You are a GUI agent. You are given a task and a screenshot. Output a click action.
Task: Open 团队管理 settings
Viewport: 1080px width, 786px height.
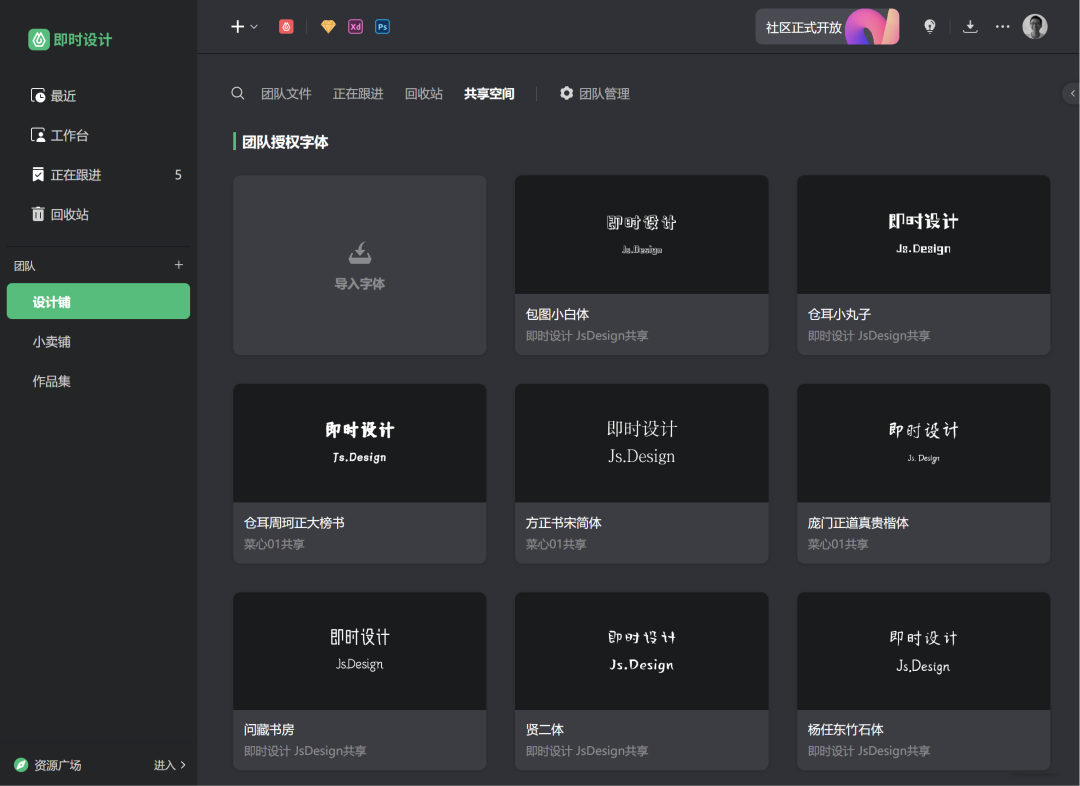pos(595,94)
